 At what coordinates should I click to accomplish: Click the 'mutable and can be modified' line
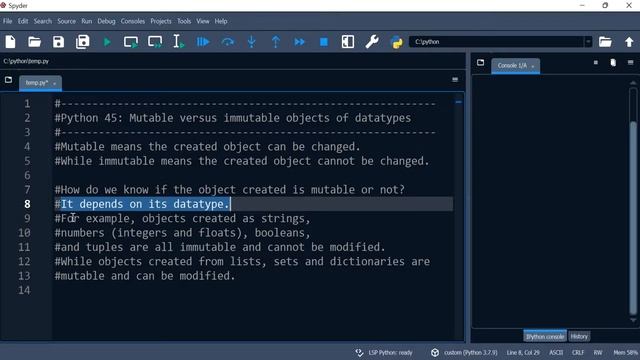(145, 276)
